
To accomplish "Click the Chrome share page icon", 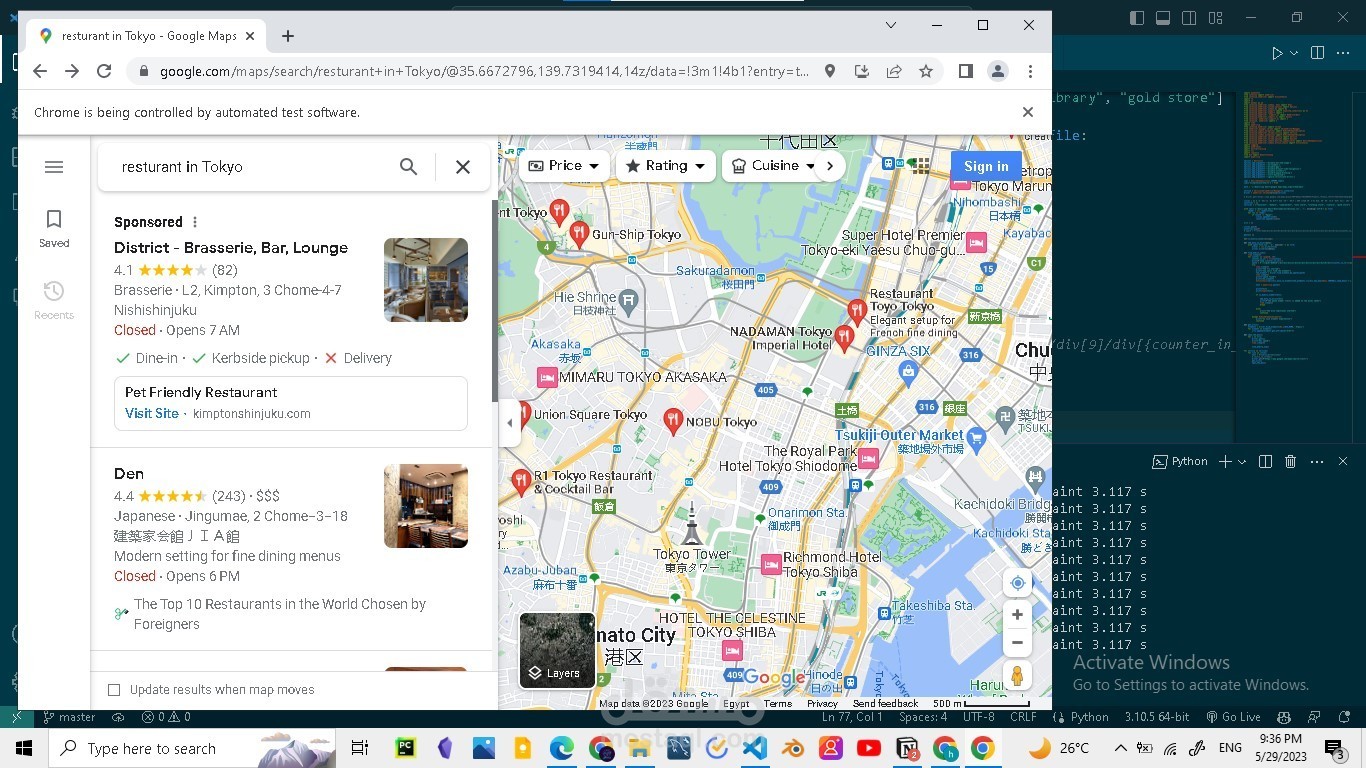I will [x=894, y=71].
